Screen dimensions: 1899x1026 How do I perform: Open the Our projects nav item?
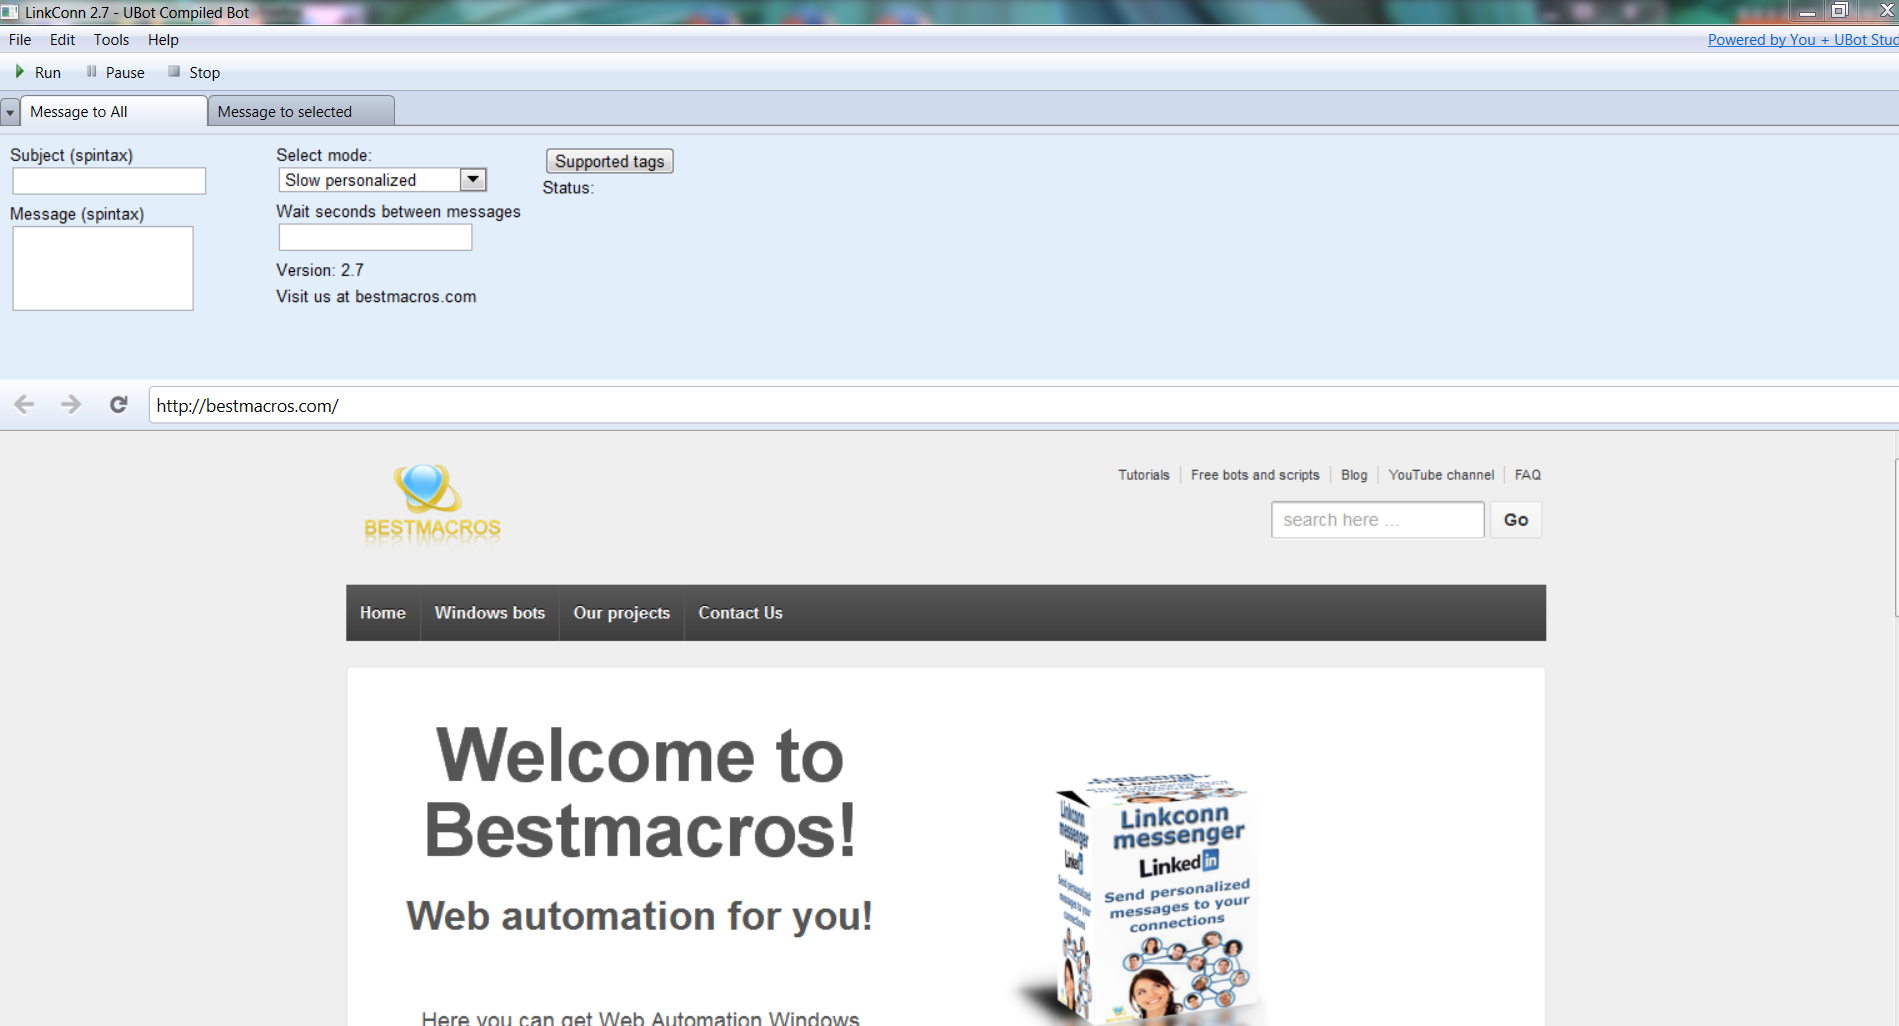pyautogui.click(x=621, y=613)
